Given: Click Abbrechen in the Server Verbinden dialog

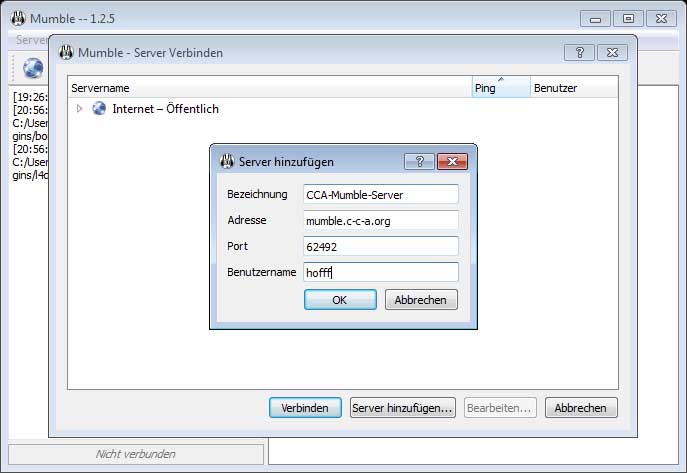Looking at the screenshot, I should tap(581, 408).
